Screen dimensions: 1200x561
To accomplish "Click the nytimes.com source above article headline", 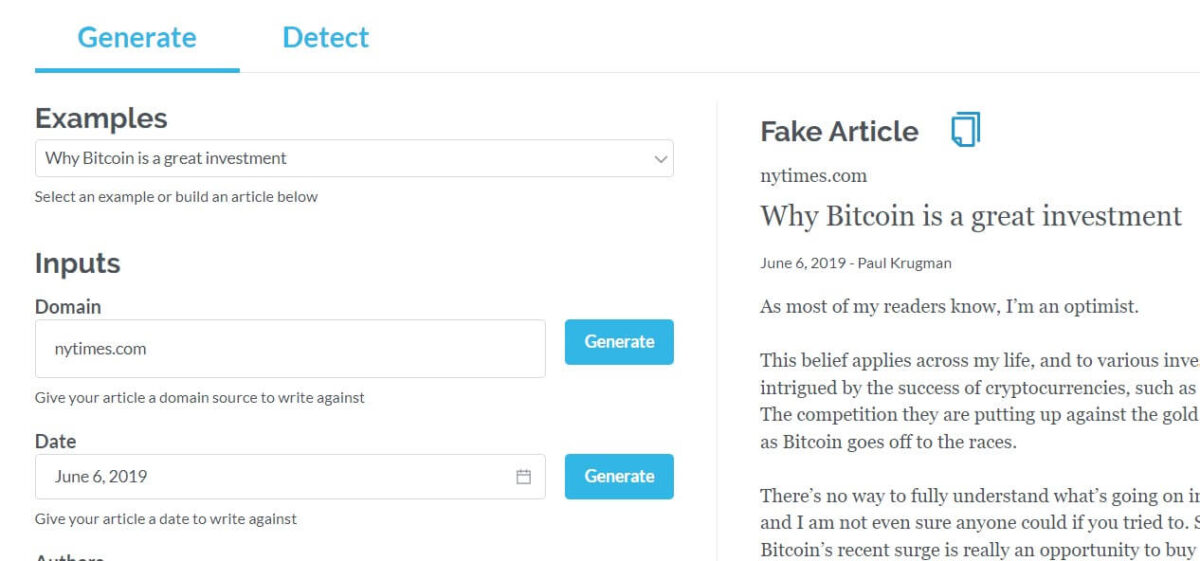I will pos(813,176).
